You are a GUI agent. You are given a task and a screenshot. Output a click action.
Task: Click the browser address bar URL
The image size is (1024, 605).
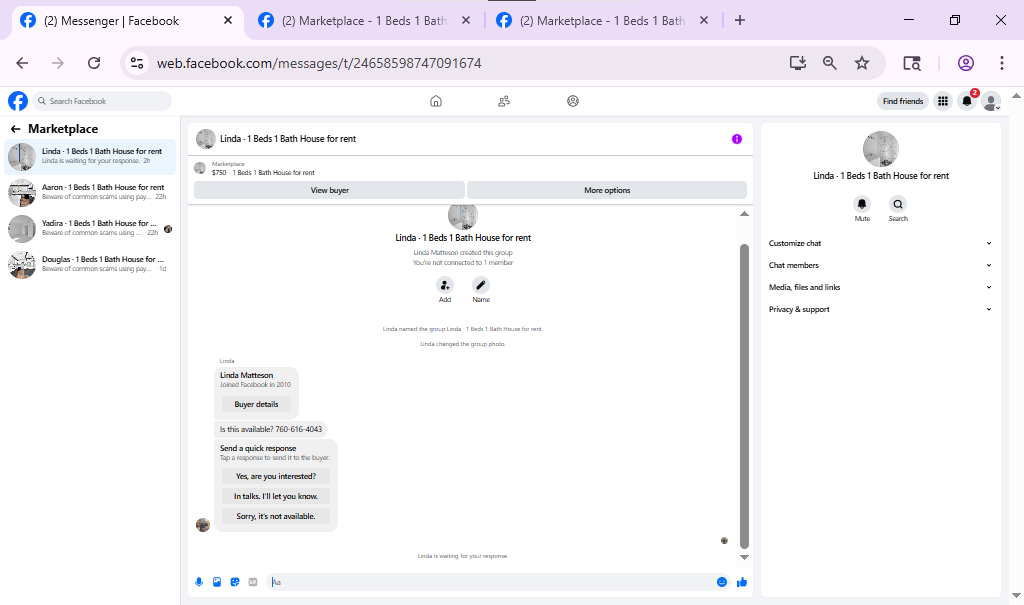(x=319, y=63)
